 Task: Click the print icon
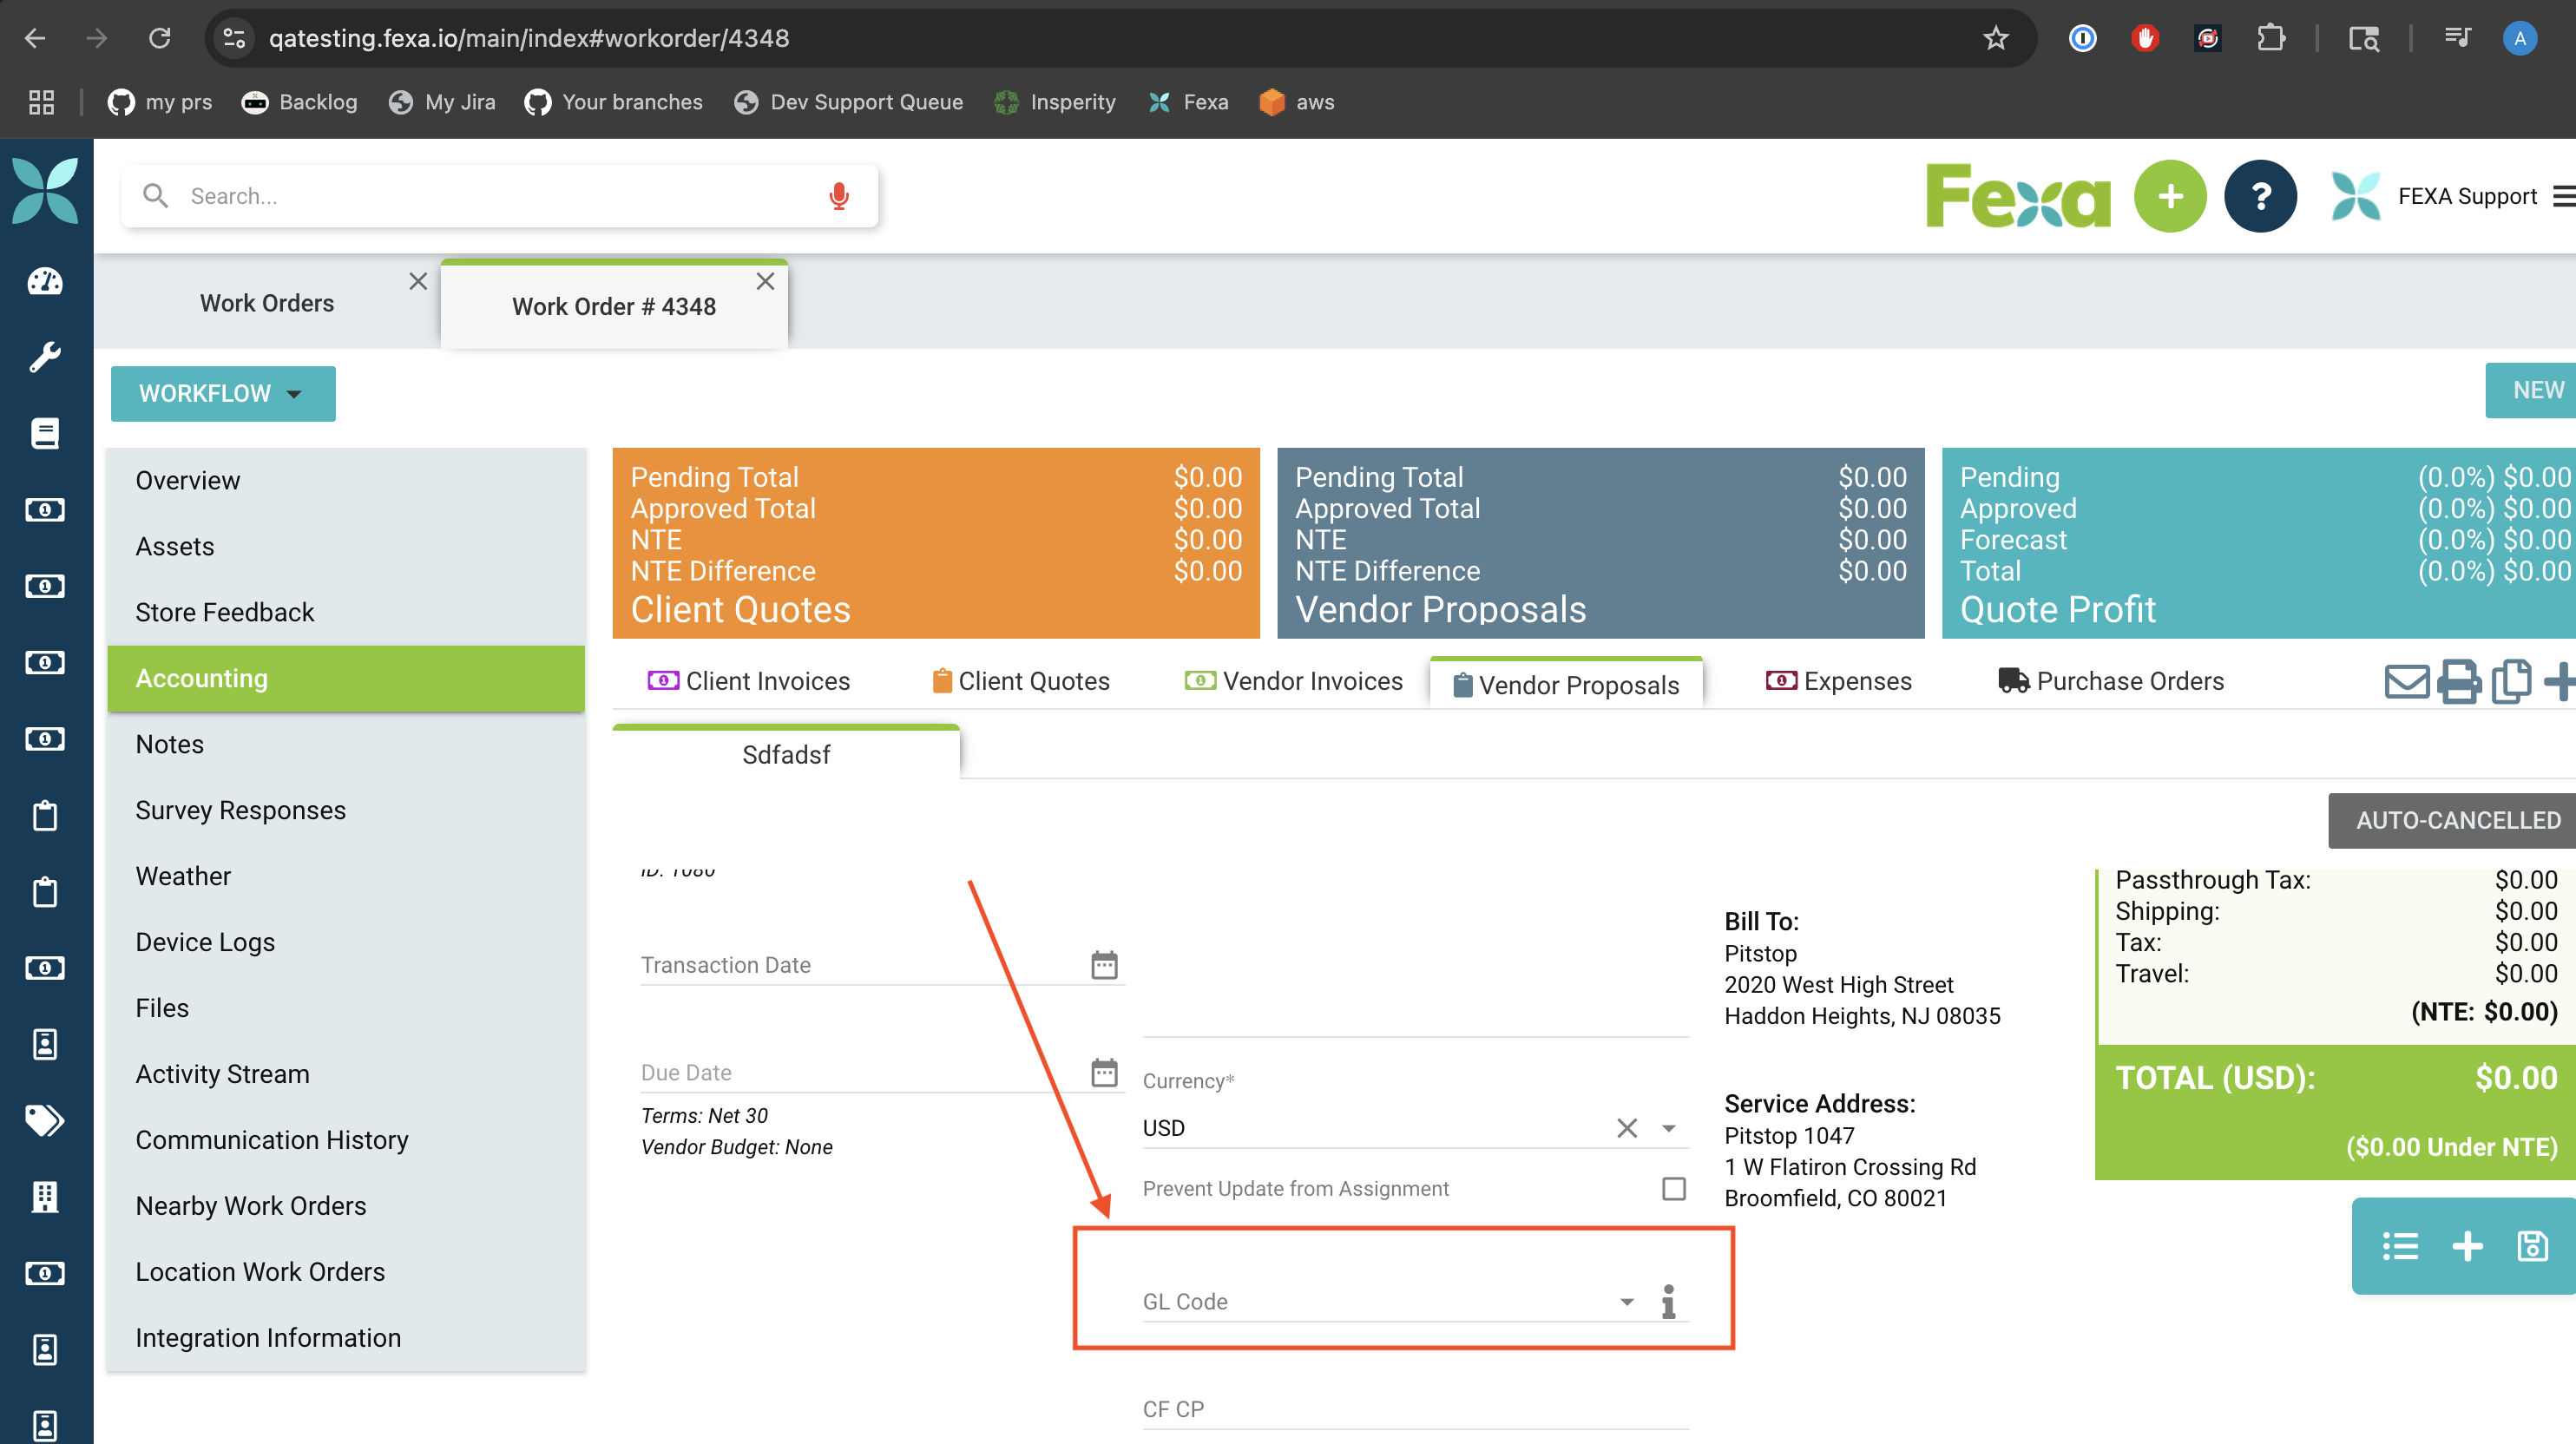click(2458, 682)
